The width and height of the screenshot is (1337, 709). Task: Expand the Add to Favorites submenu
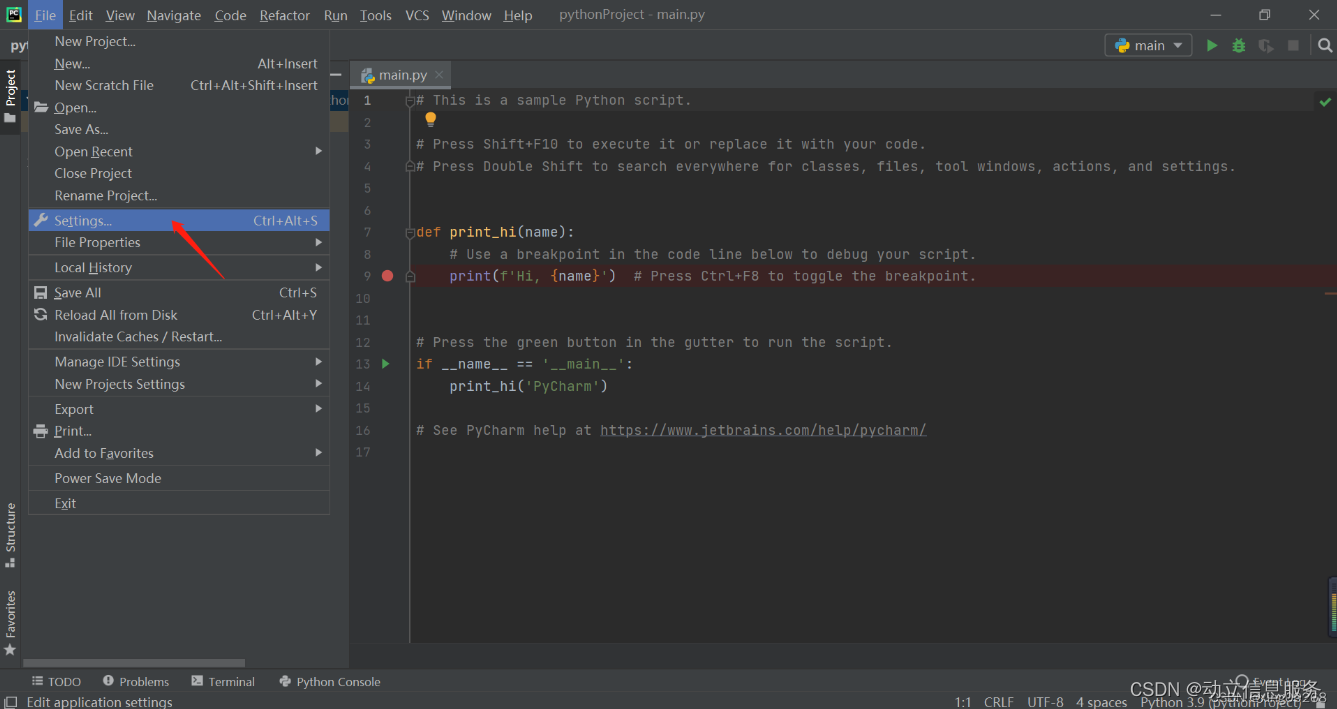pyautogui.click(x=179, y=453)
